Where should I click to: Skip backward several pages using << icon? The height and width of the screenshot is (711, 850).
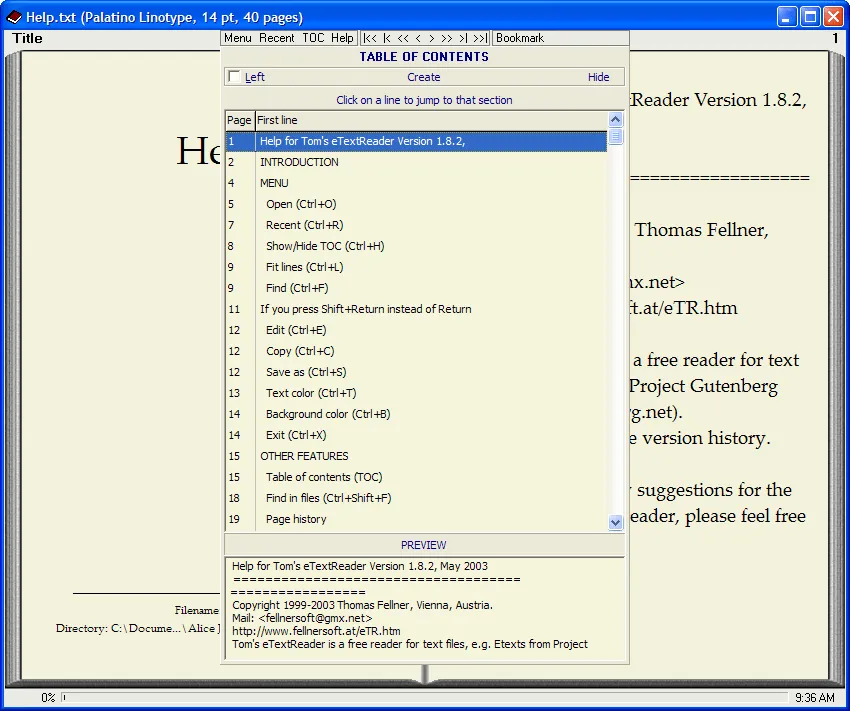coord(401,38)
